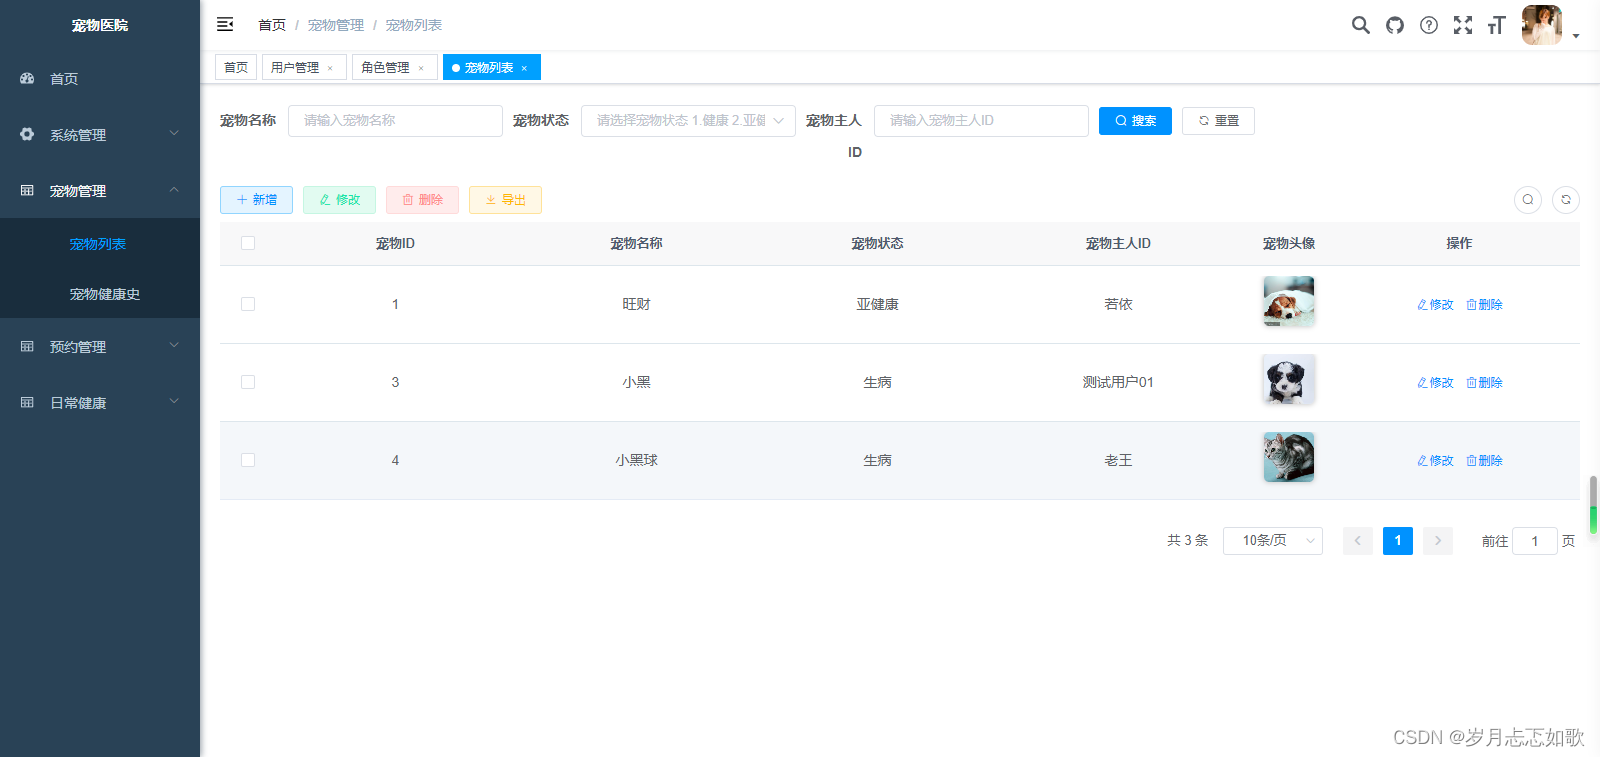Close the 角色管理 tab
Image resolution: width=1600 pixels, height=757 pixels.
pyautogui.click(x=421, y=68)
